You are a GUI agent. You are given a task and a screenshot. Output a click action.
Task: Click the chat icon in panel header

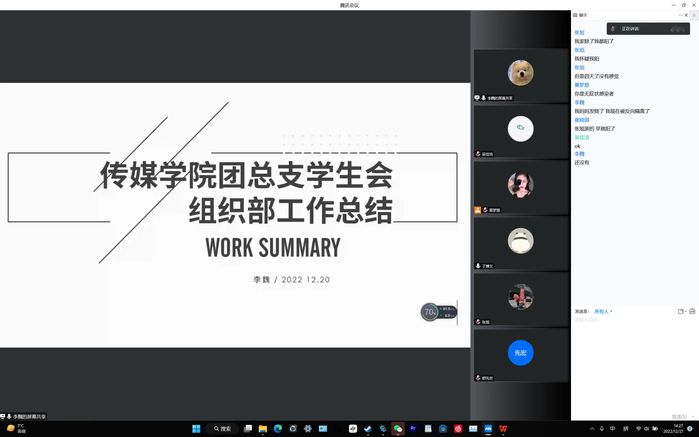click(x=577, y=15)
